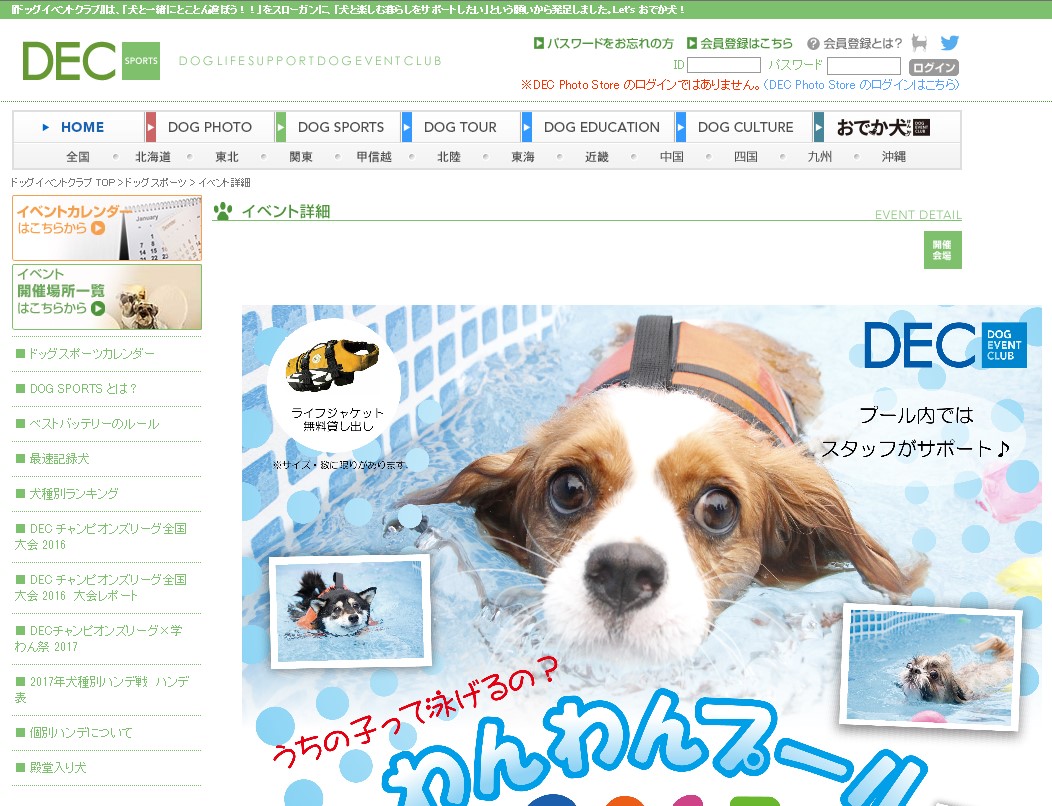The width and height of the screenshot is (1052, 806).
Task: Click the gray dog icon beside Twitter
Action: point(919,43)
